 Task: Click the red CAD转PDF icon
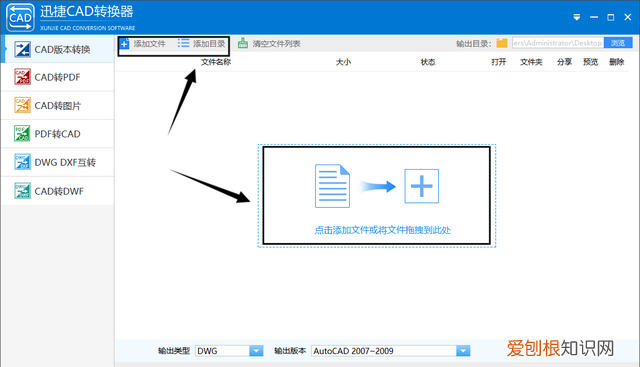click(22, 77)
